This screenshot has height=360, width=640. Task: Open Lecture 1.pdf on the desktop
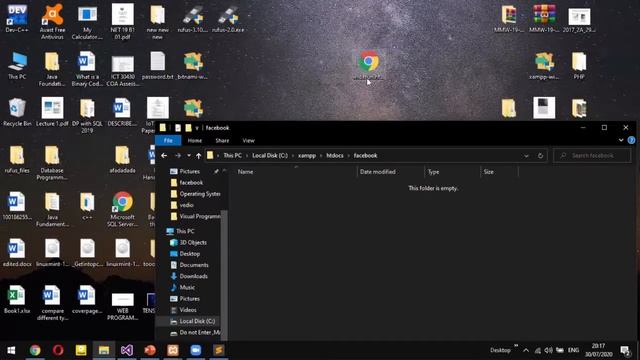[x=52, y=112]
